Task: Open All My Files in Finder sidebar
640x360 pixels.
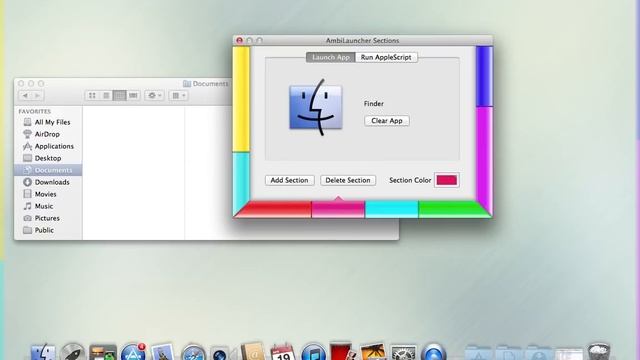Action: [x=48, y=122]
